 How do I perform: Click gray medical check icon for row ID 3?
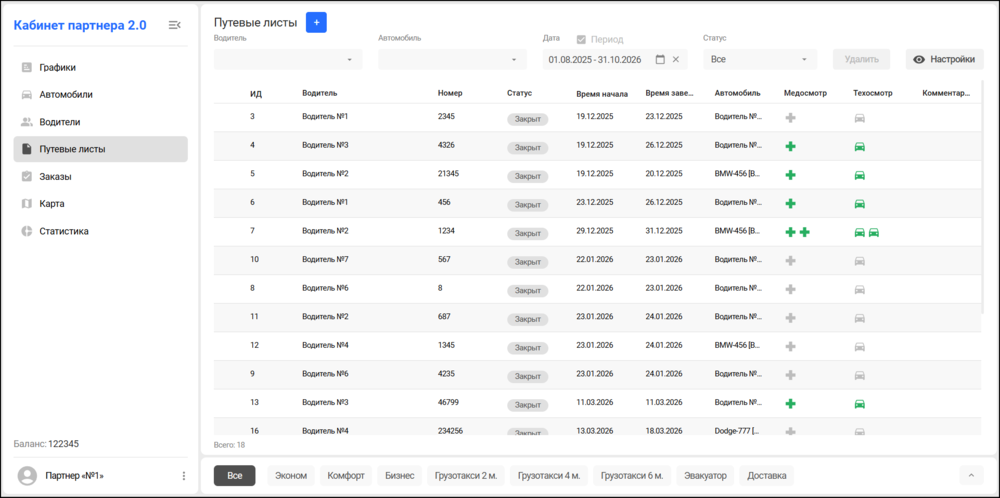pyautogui.click(x=790, y=118)
